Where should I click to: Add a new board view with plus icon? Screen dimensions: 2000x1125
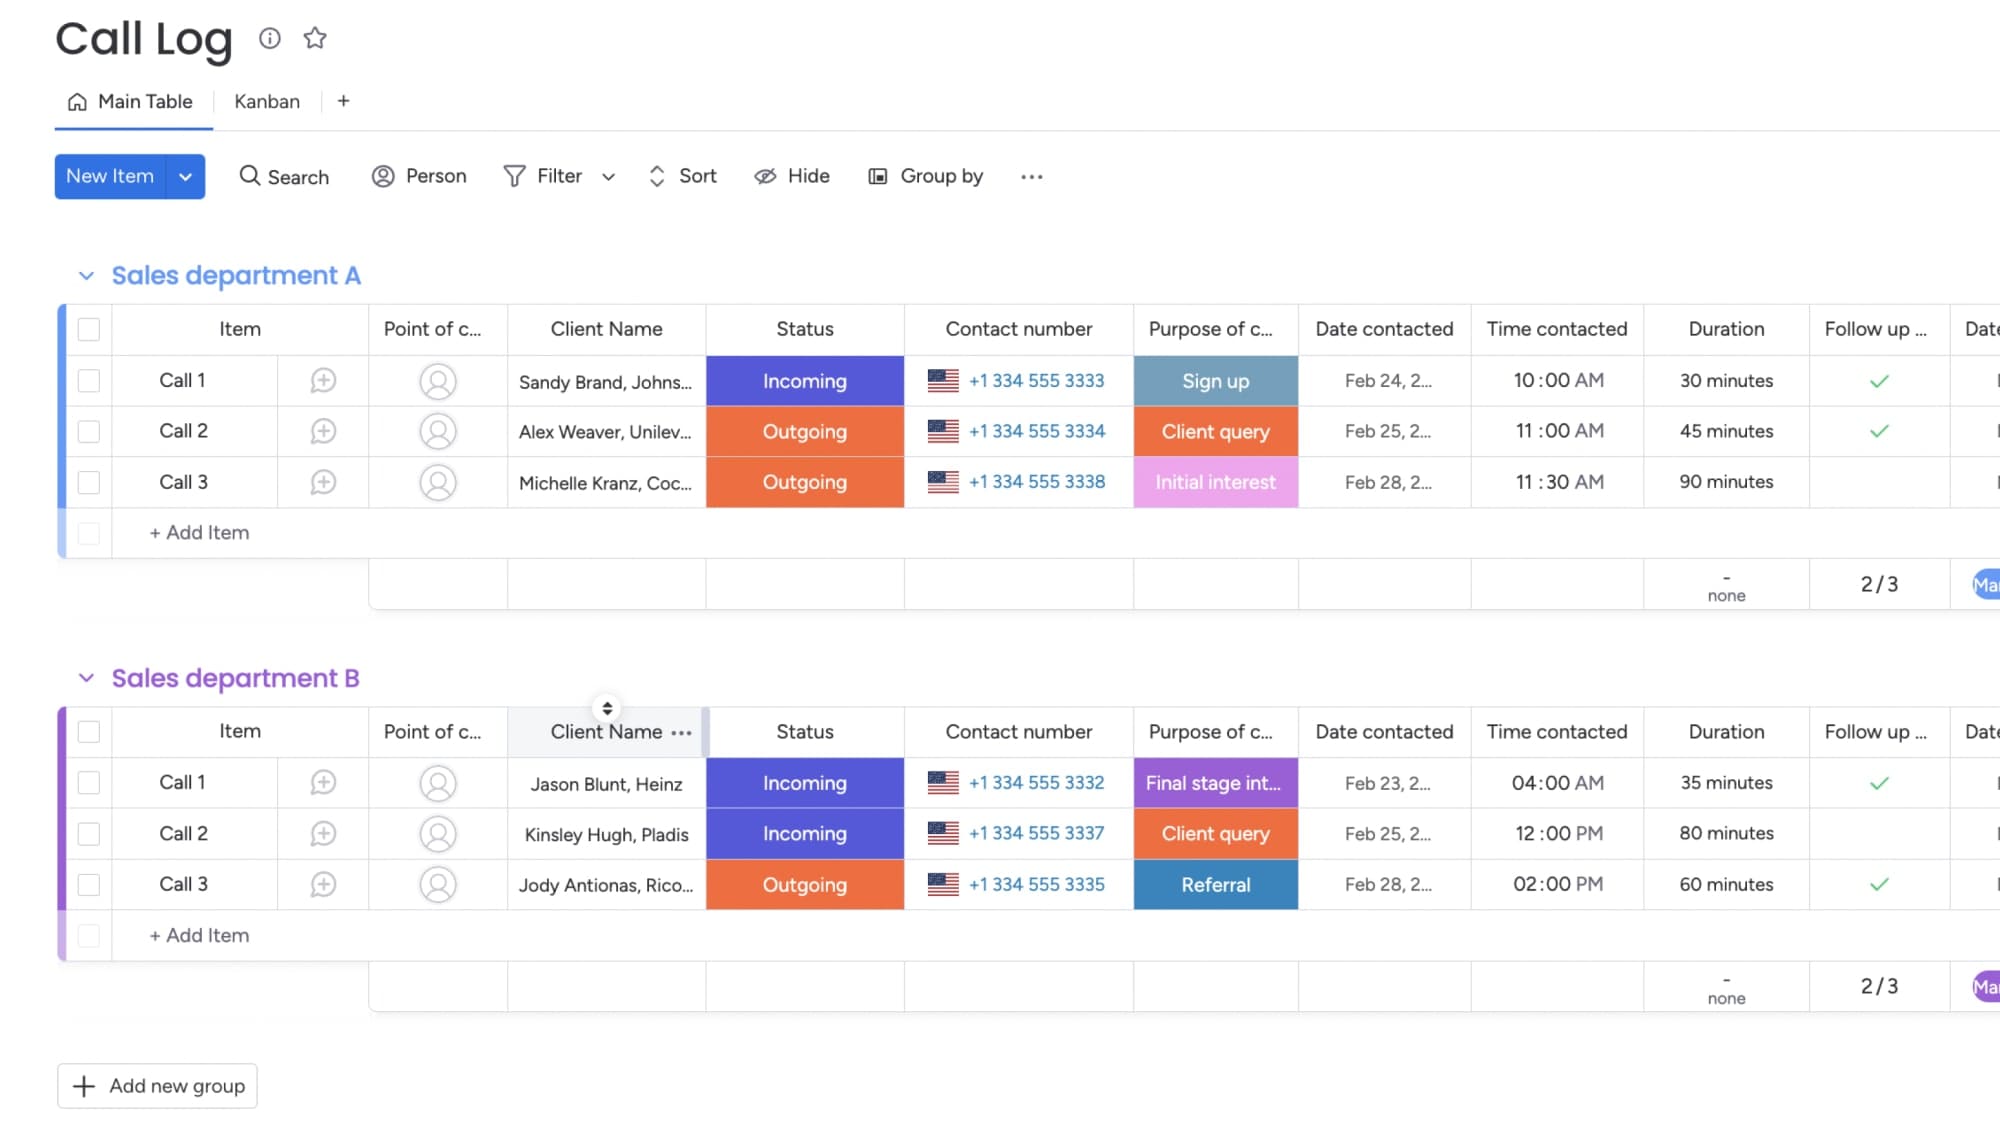[343, 101]
